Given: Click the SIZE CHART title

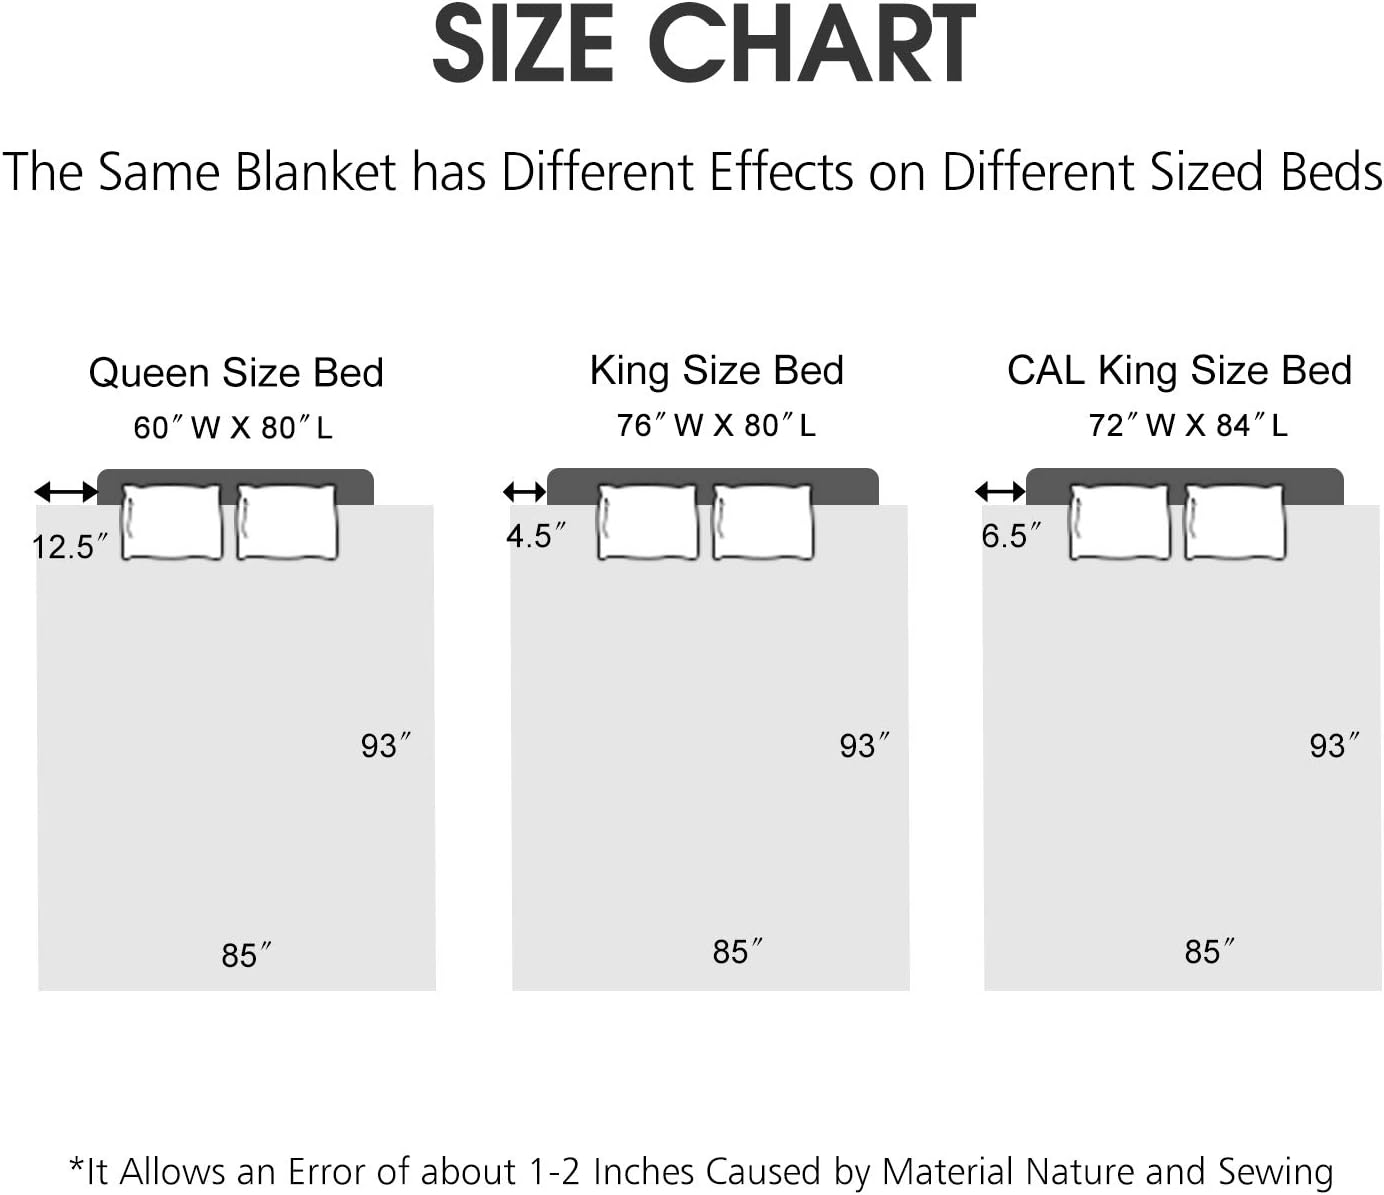Looking at the screenshot, I should click(x=703, y=46).
